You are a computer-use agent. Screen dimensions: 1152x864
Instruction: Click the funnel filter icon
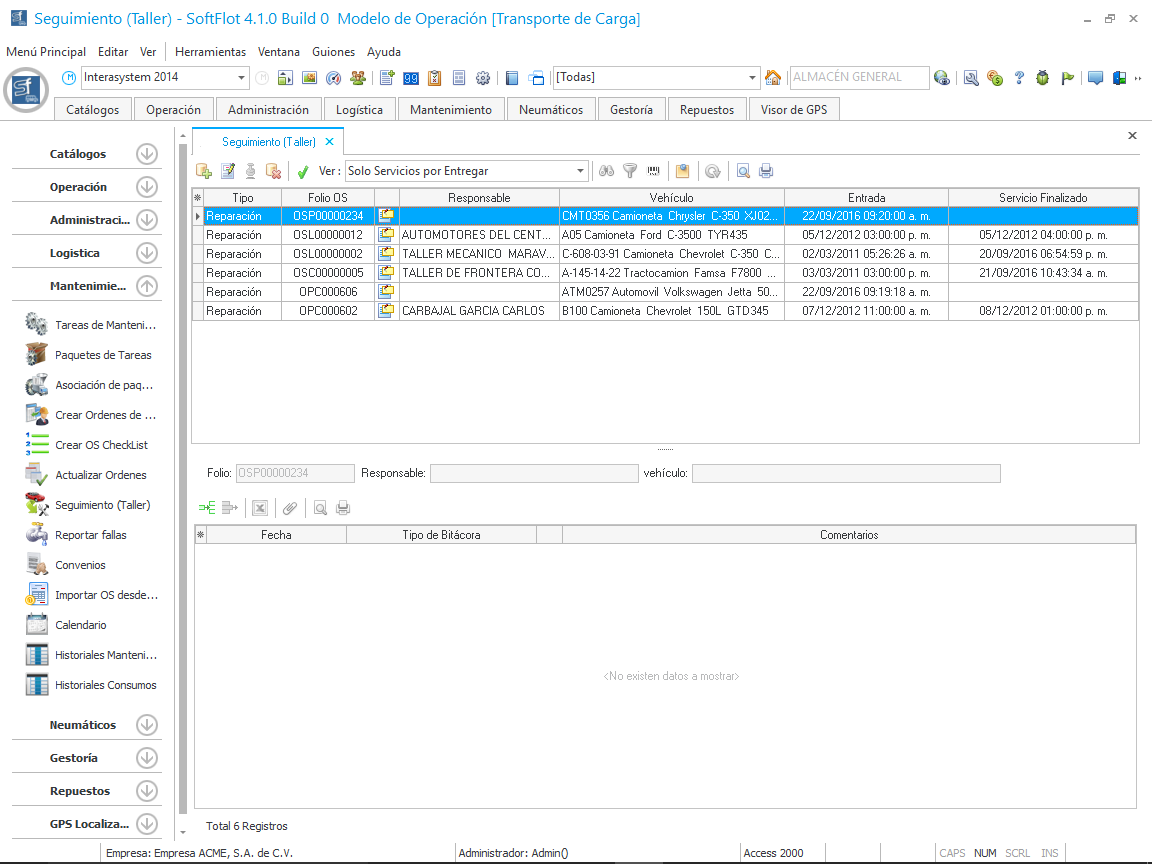tap(630, 171)
